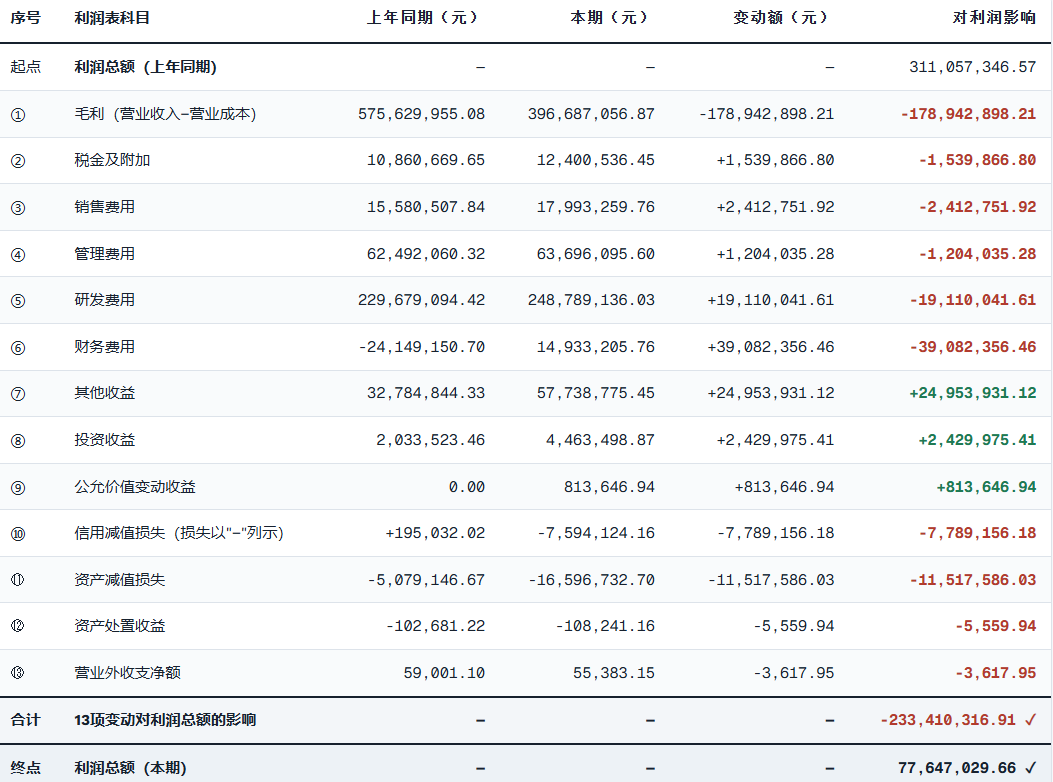1053x782 pixels.
Task: Click the checkmark beside 77,647,029.66
Action: tap(1030, 767)
